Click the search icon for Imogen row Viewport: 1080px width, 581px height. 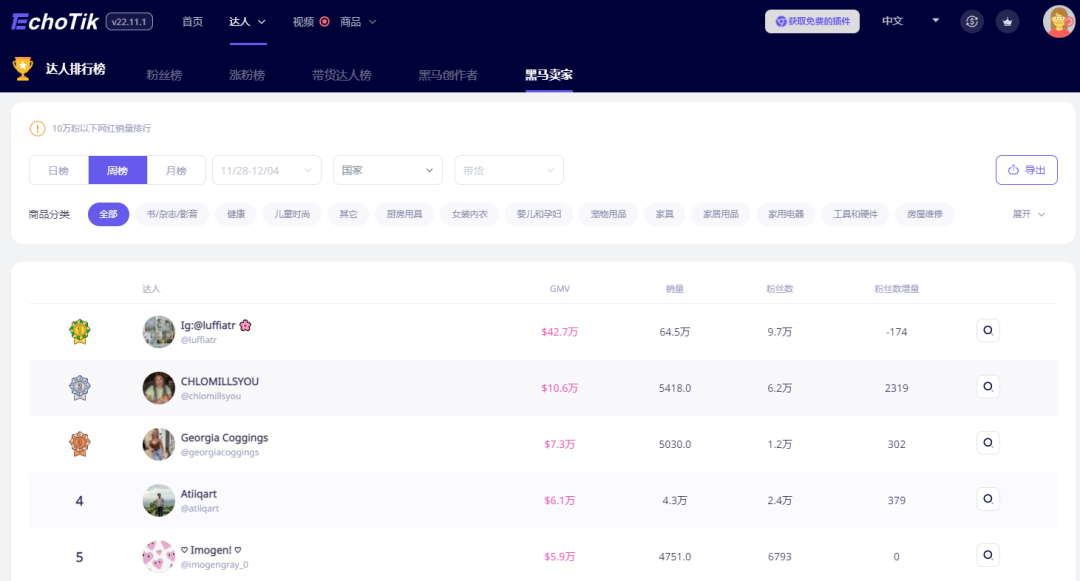coord(988,555)
